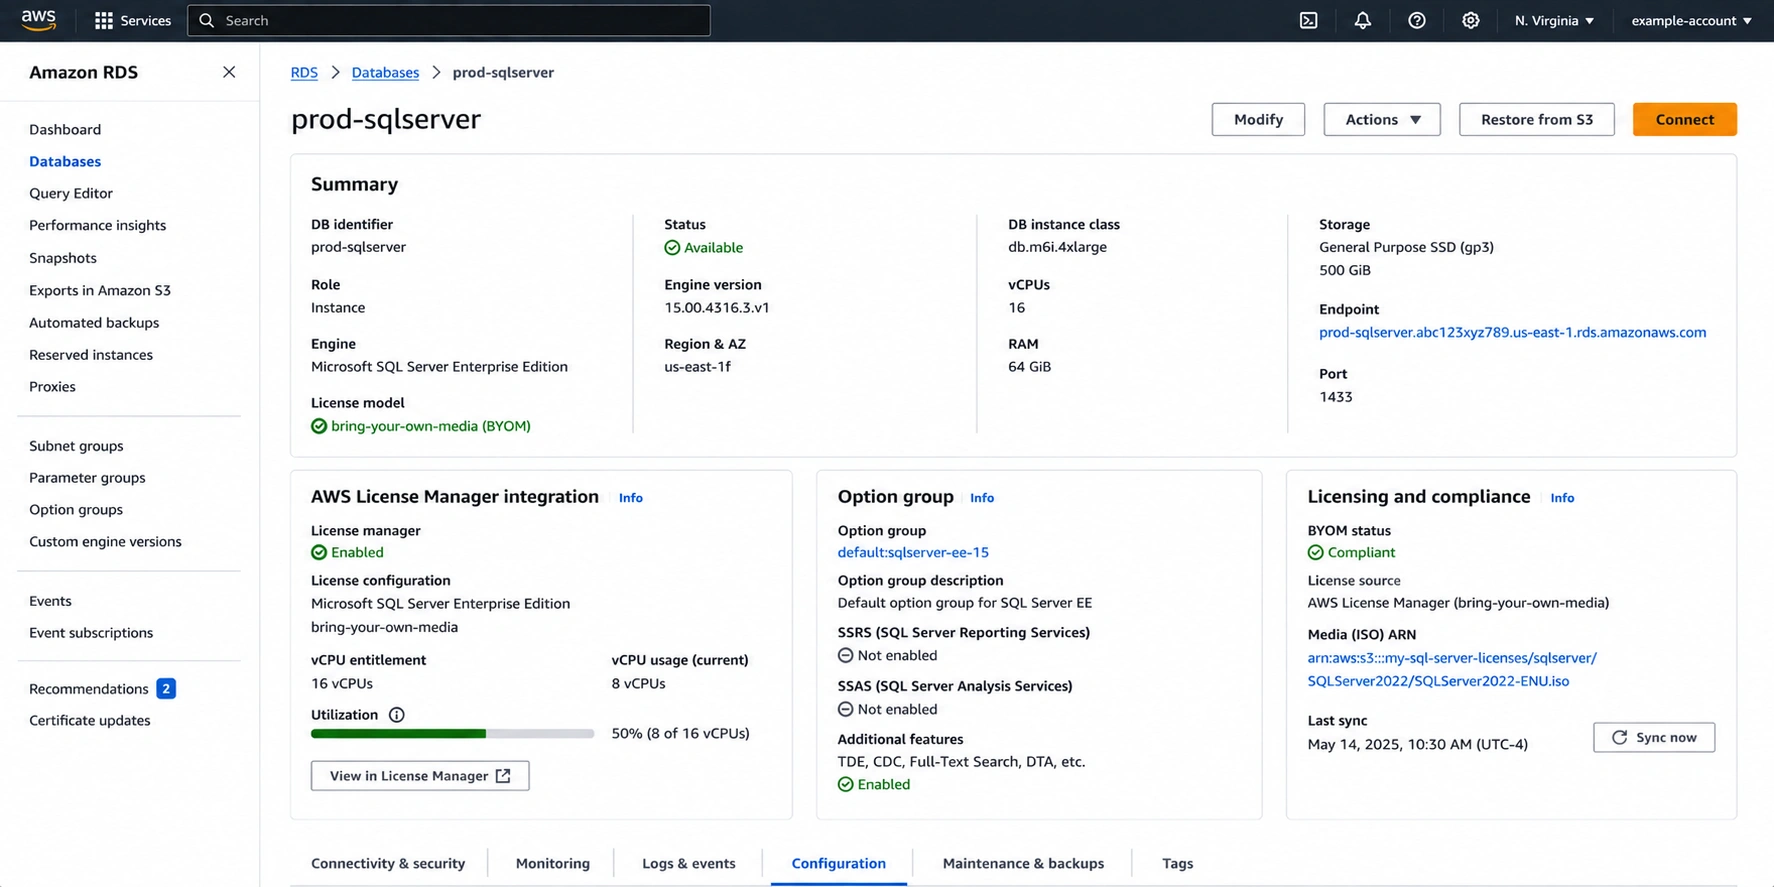Open Info for Licensing and compliance
This screenshot has width=1774, height=887.
pyautogui.click(x=1562, y=497)
